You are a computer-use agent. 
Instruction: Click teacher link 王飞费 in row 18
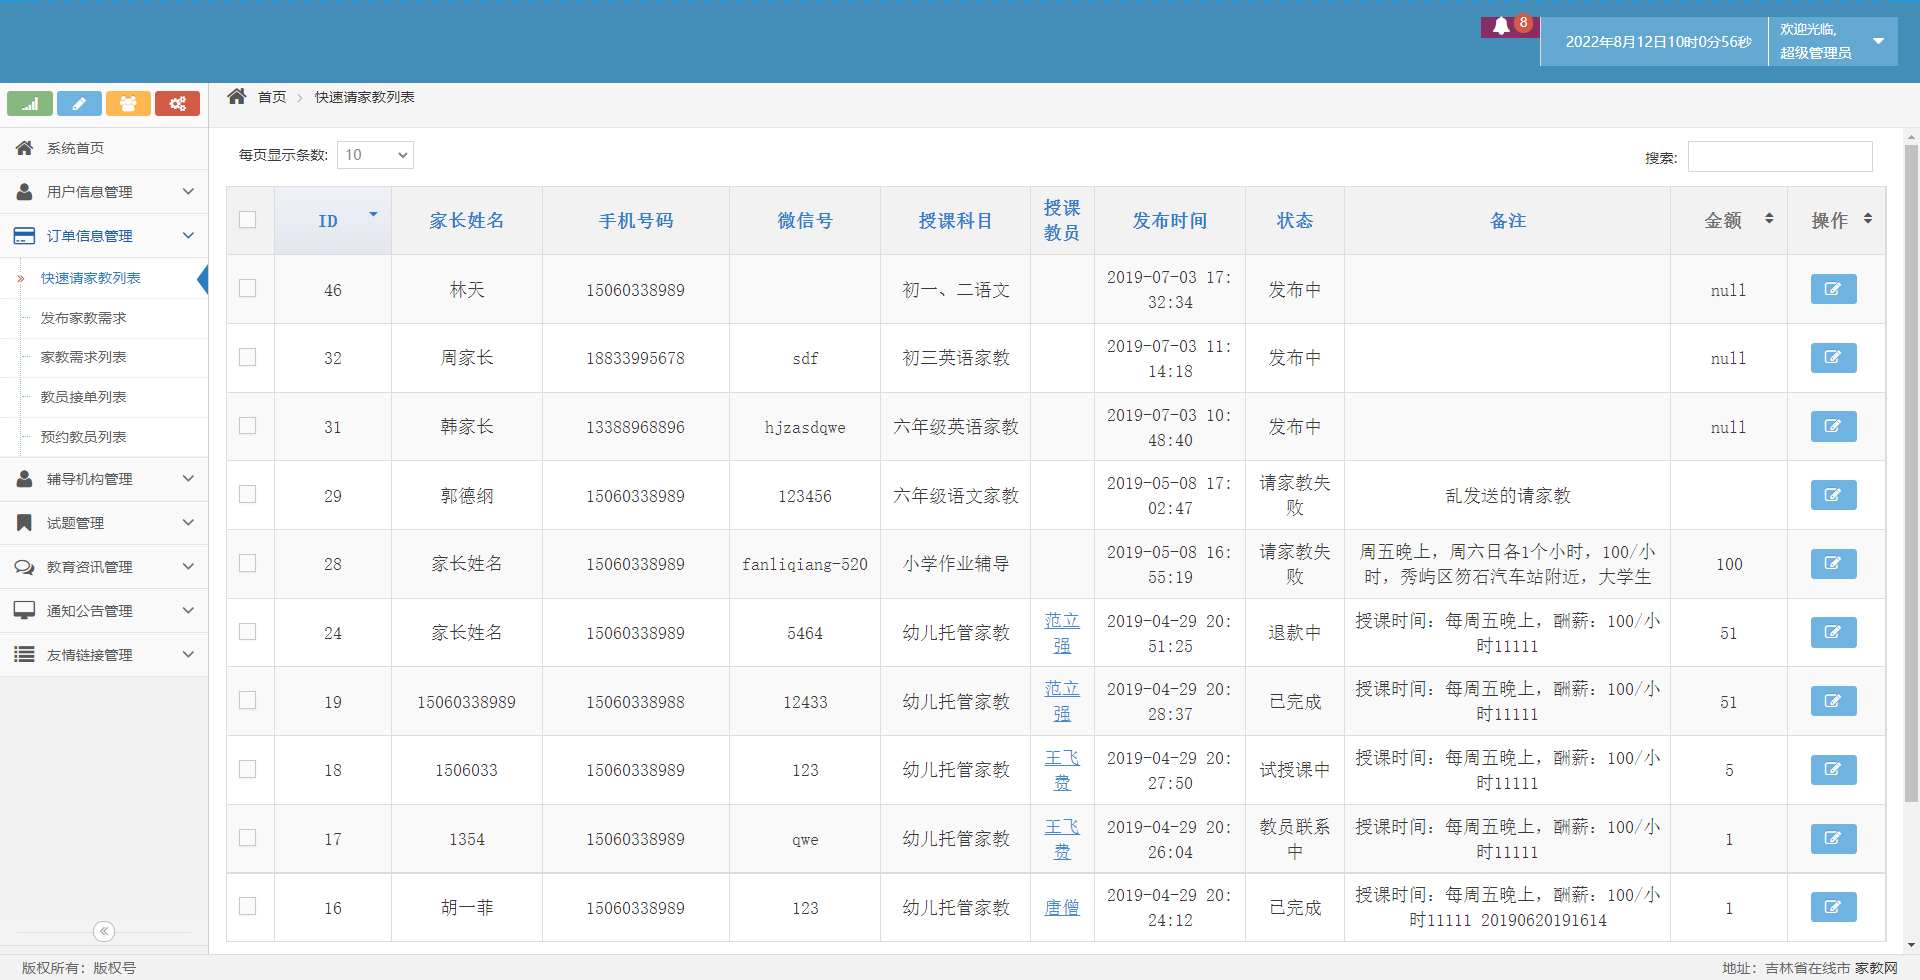pyautogui.click(x=1062, y=770)
